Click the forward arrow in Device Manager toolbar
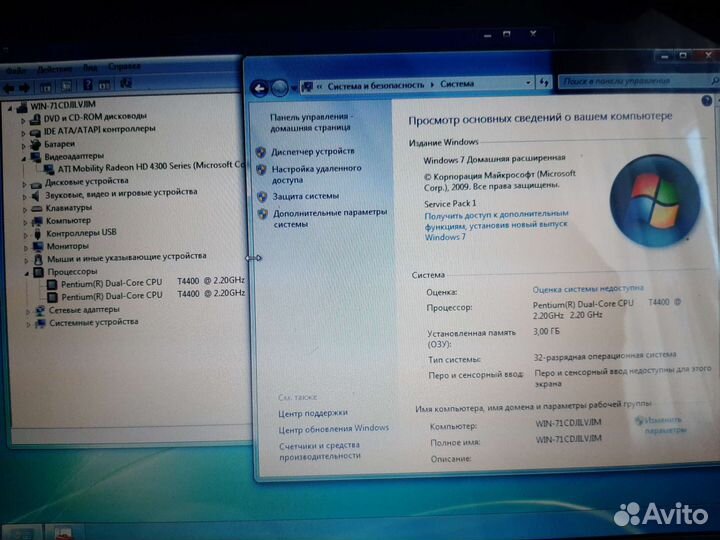 pyautogui.click(x=24, y=87)
